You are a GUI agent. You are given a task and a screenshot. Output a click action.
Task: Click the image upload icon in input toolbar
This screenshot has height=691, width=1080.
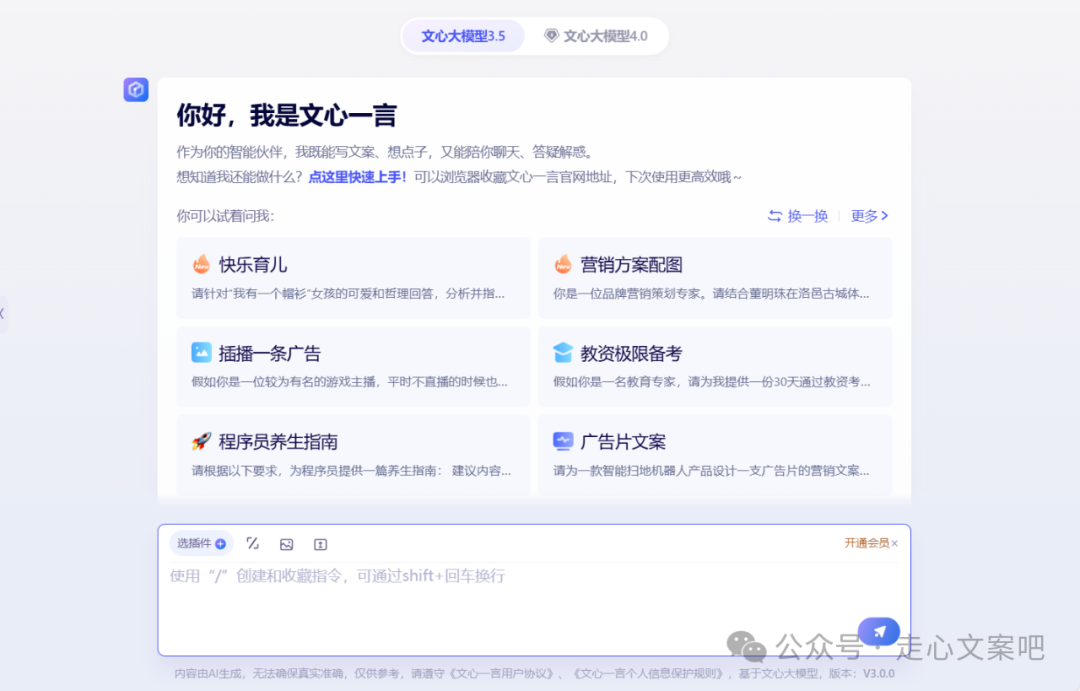tap(287, 543)
